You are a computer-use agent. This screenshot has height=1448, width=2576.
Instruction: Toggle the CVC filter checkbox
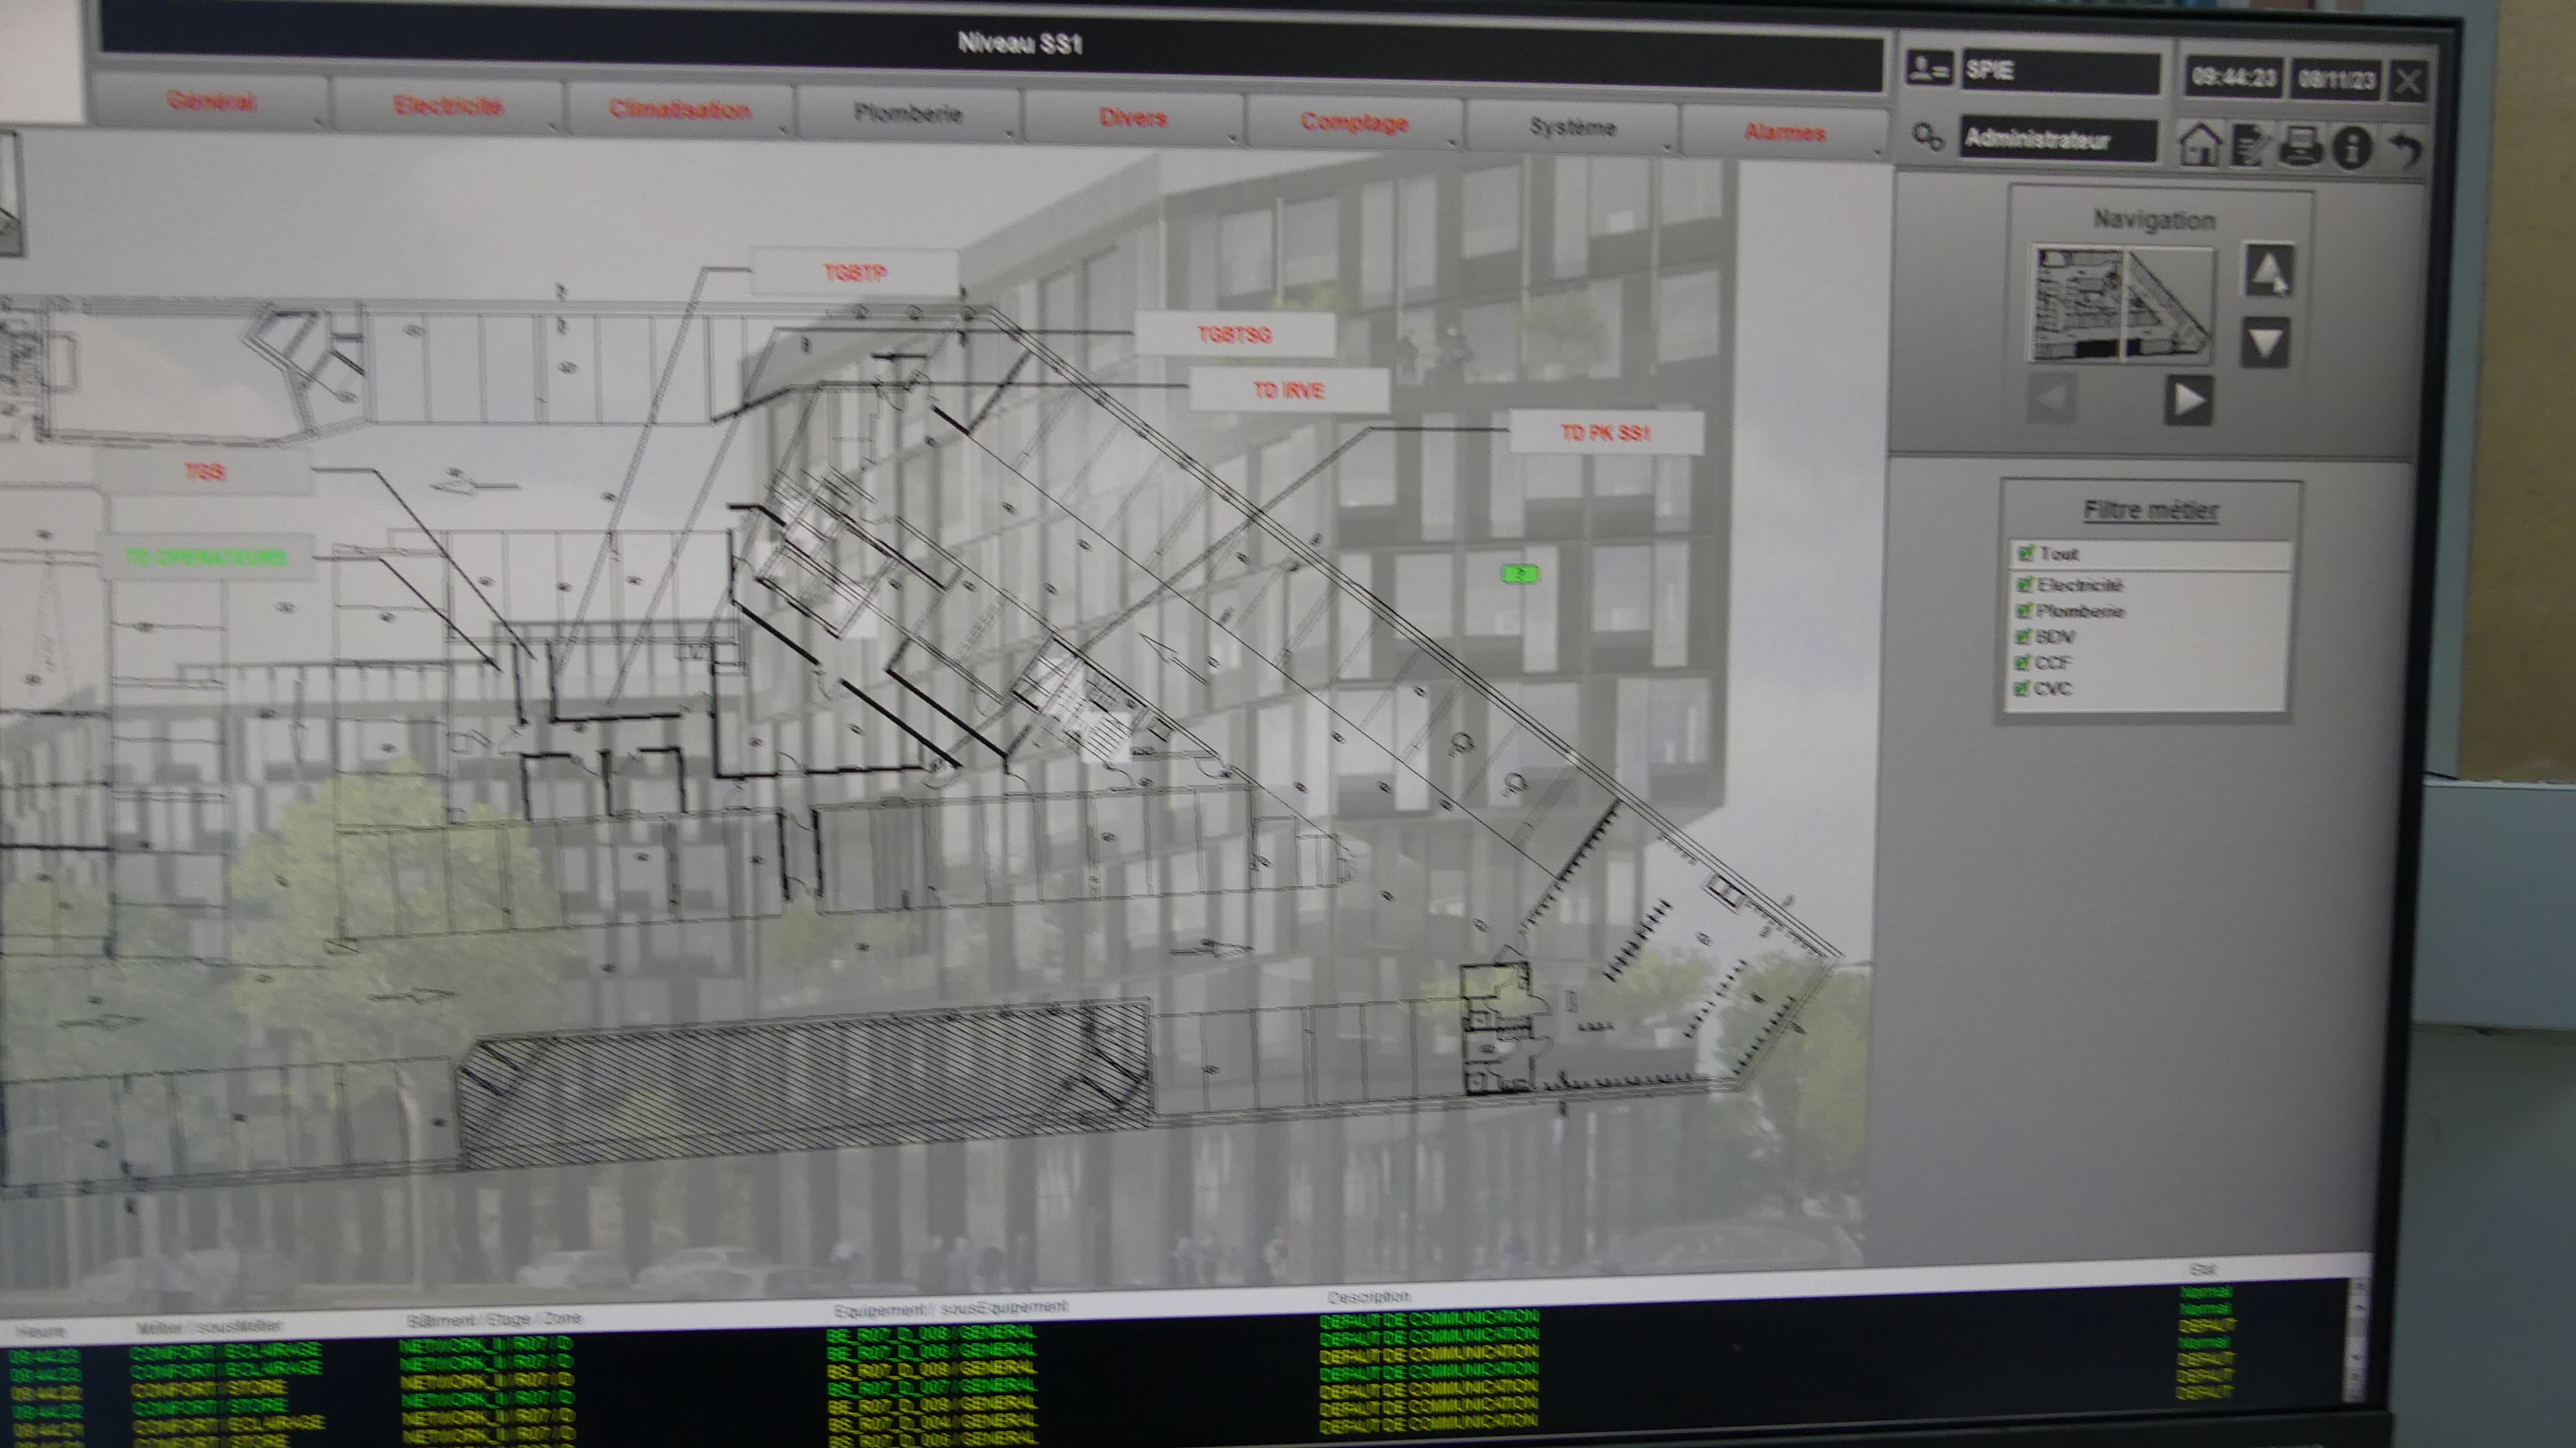pyautogui.click(x=2022, y=688)
